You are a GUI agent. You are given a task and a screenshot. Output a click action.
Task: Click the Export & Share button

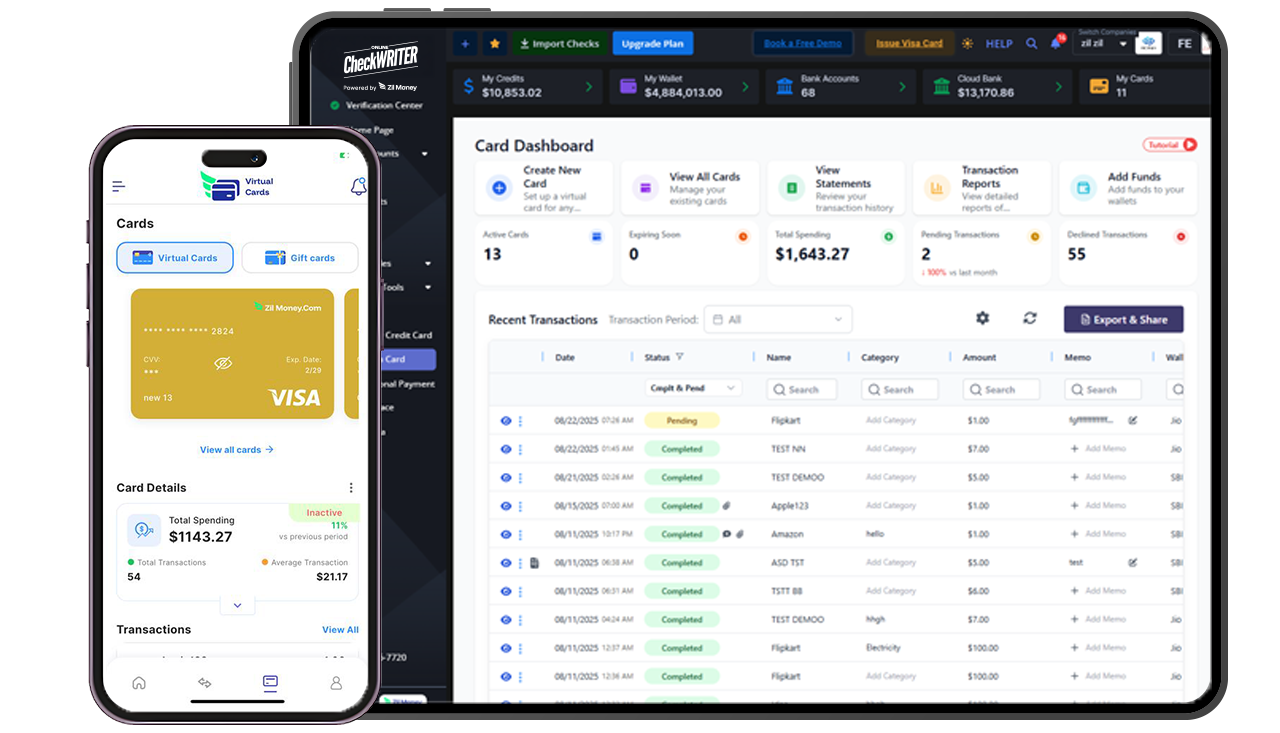click(x=1123, y=320)
